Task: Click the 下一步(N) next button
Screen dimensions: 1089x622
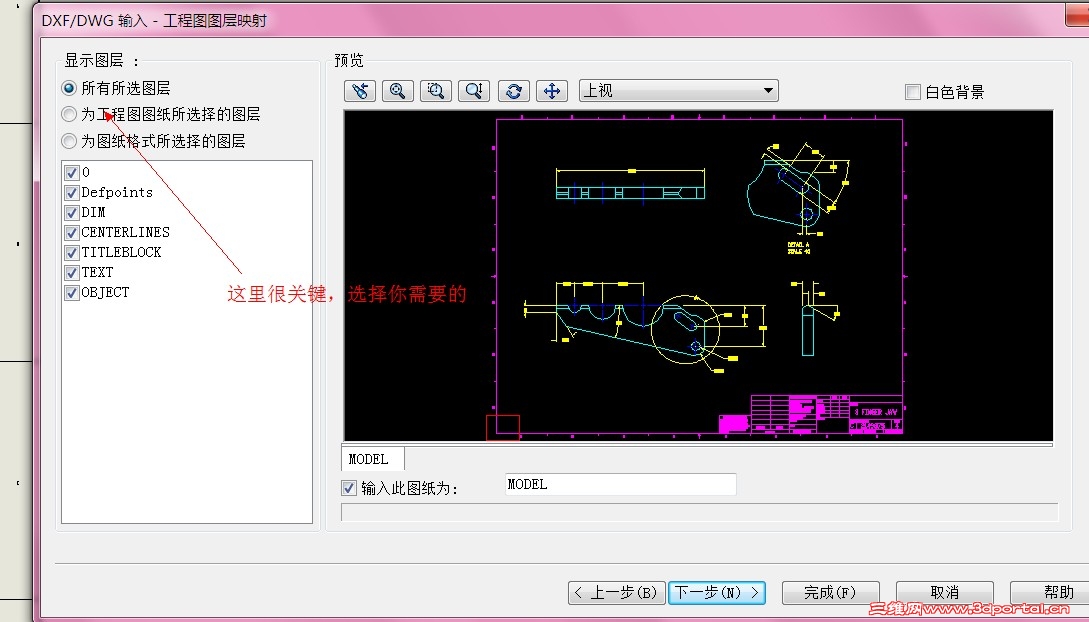Action: [717, 593]
